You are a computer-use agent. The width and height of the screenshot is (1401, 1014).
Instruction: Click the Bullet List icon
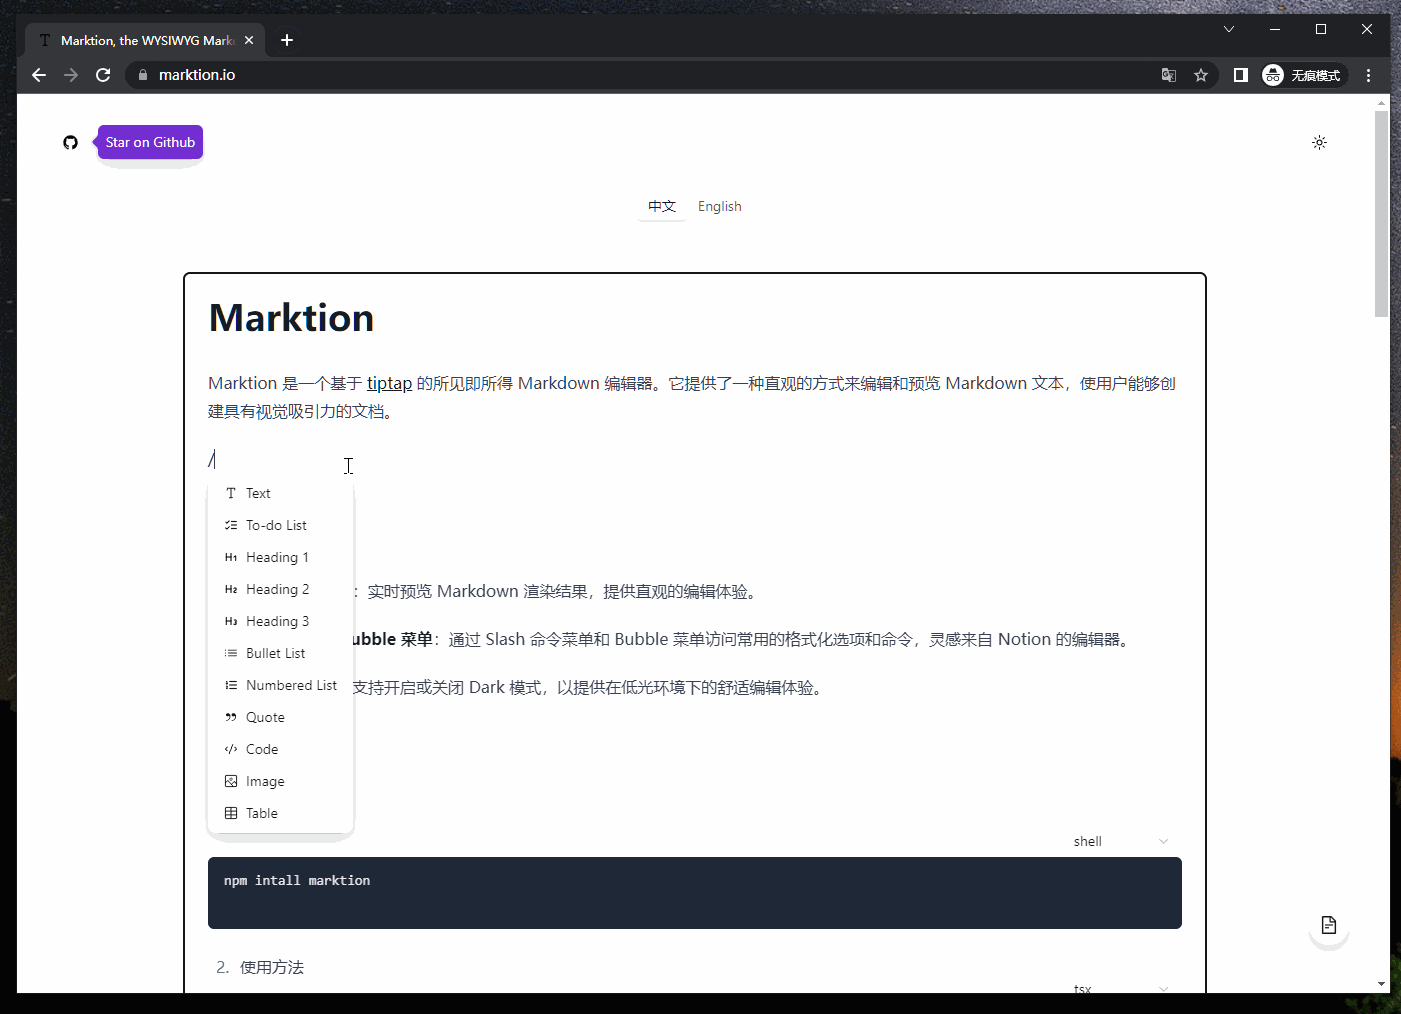[231, 653]
